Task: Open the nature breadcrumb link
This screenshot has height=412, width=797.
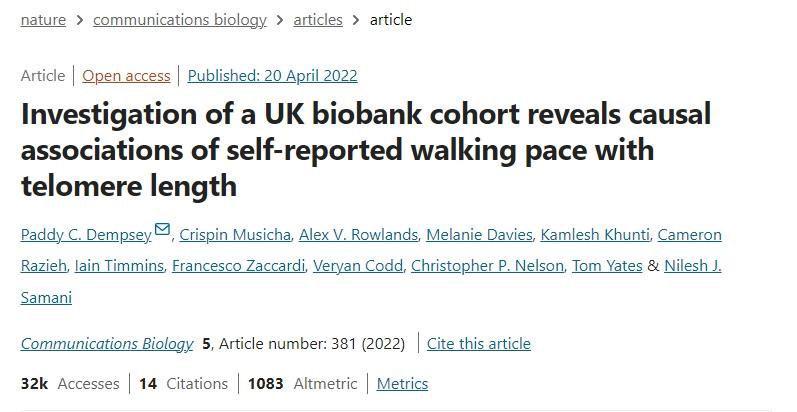Action: (43, 20)
